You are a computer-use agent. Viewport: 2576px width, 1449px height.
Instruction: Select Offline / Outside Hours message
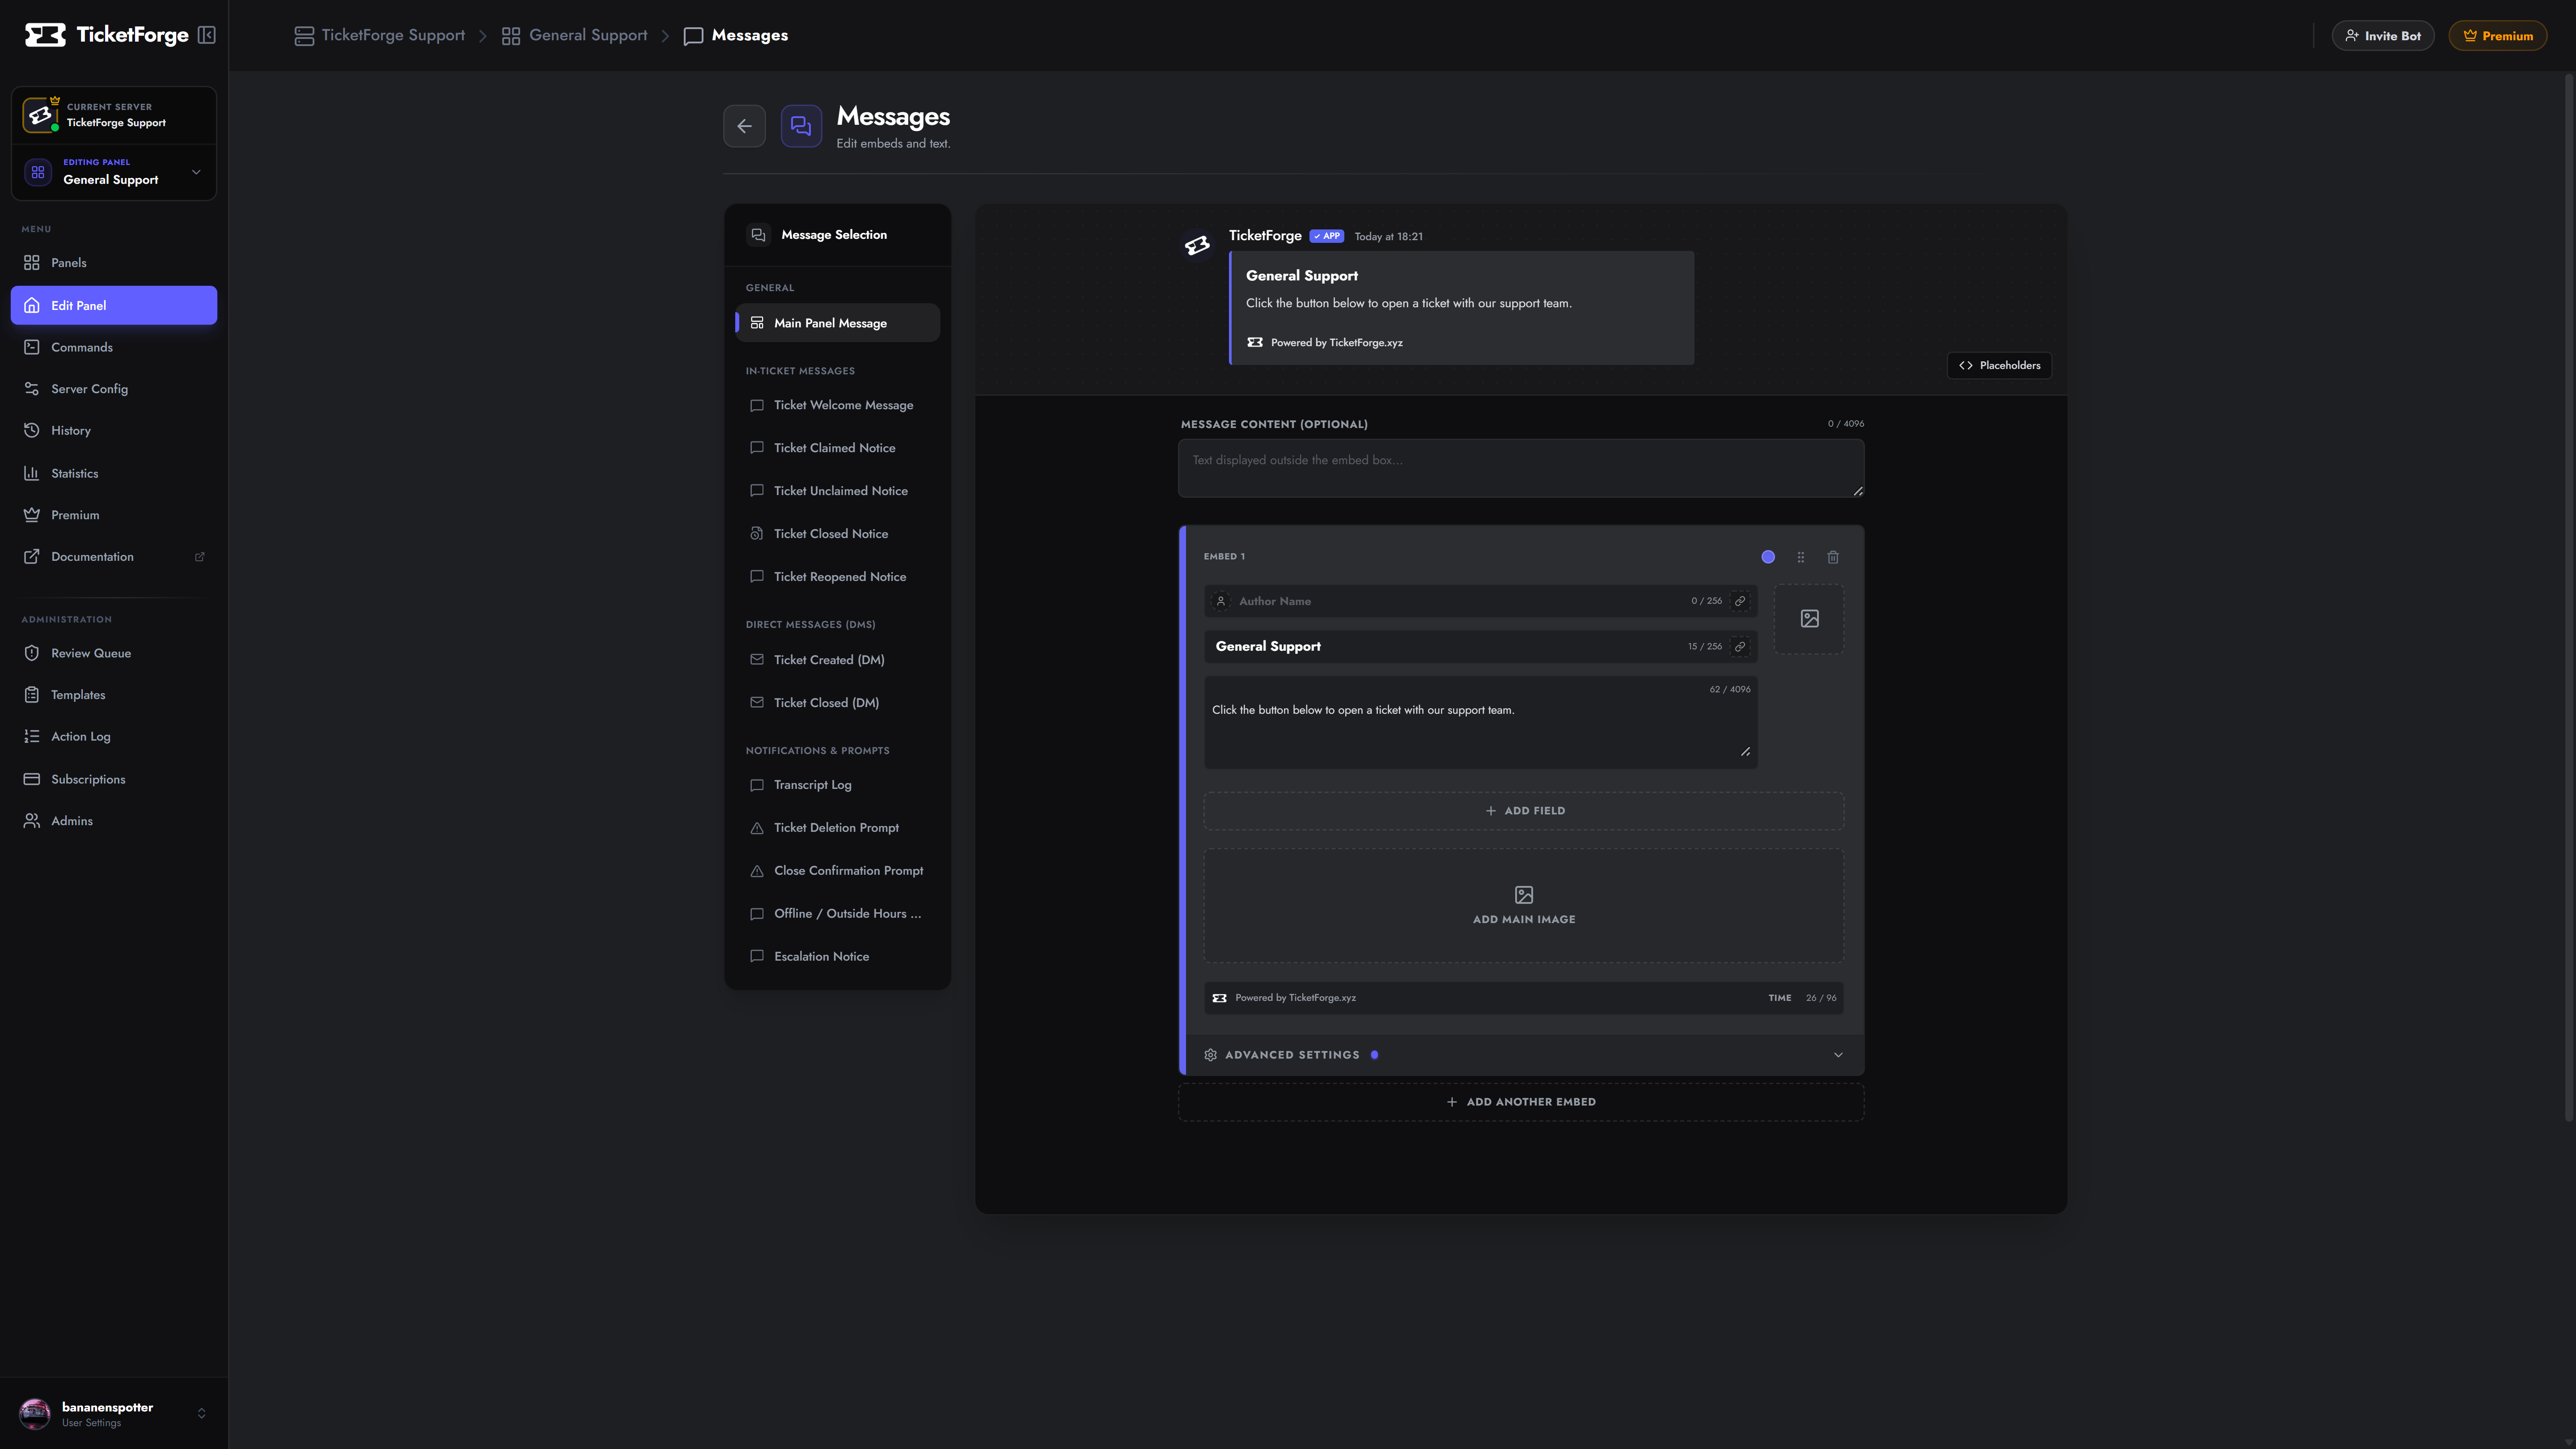[x=838, y=914]
